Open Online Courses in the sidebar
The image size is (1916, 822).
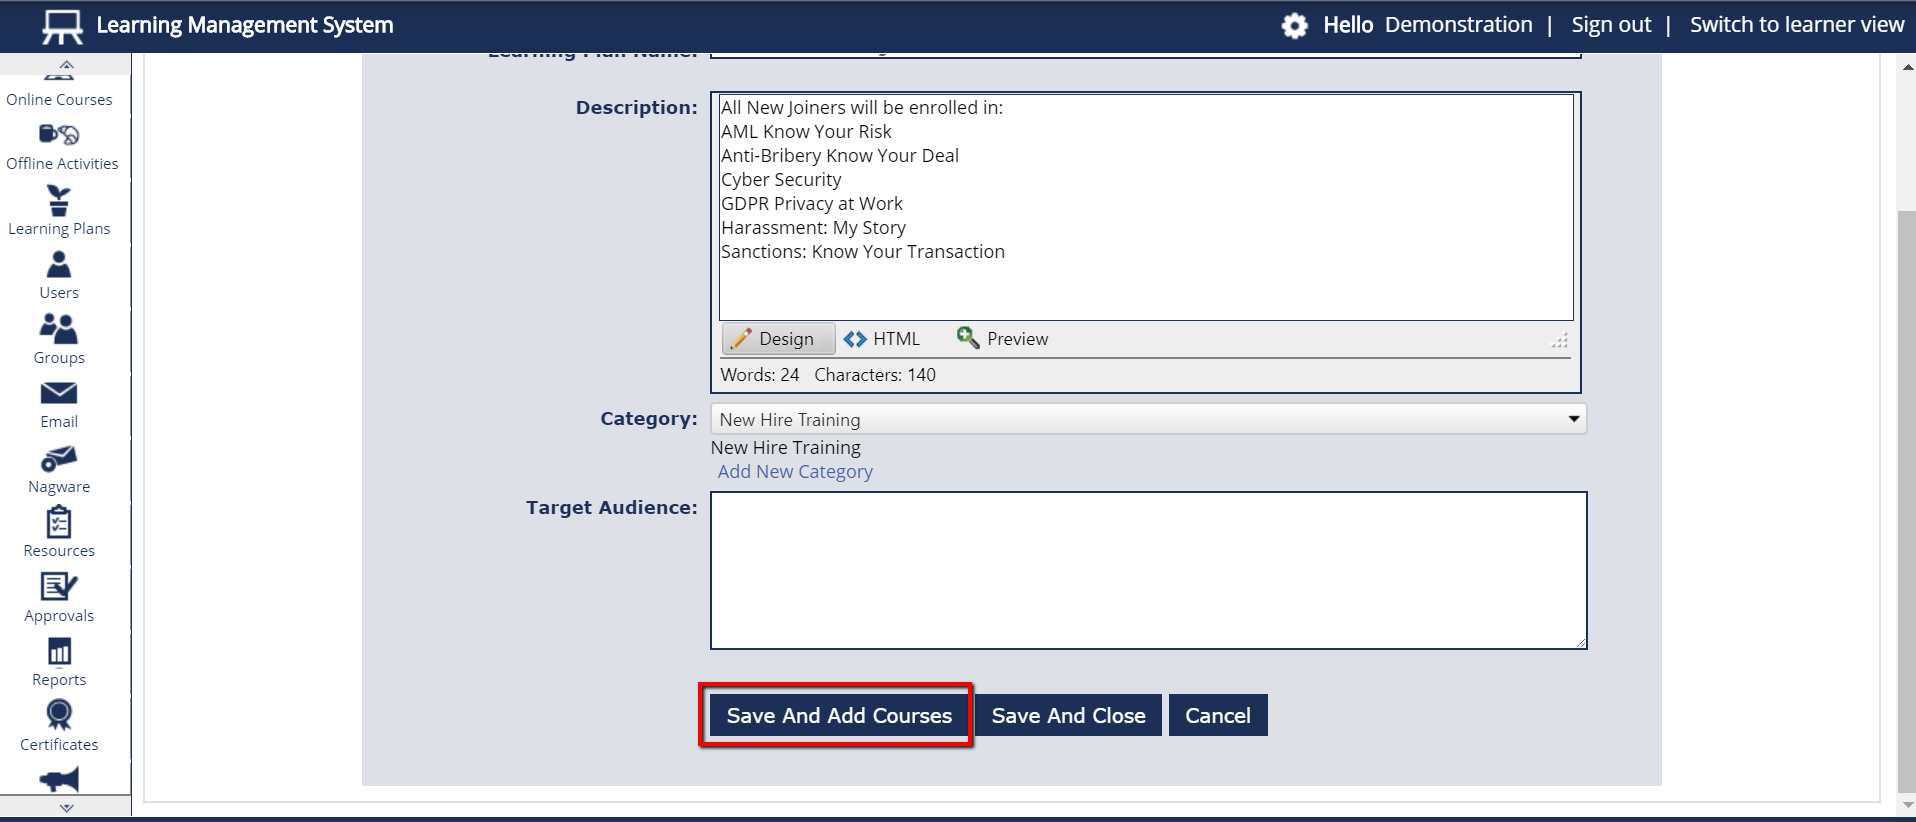click(x=60, y=99)
